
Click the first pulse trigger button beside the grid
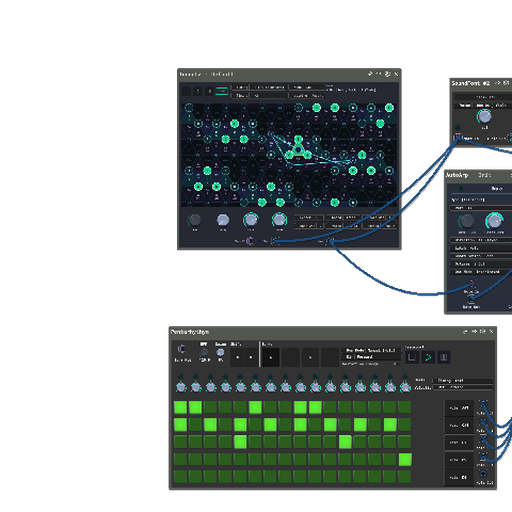[x=459, y=408]
